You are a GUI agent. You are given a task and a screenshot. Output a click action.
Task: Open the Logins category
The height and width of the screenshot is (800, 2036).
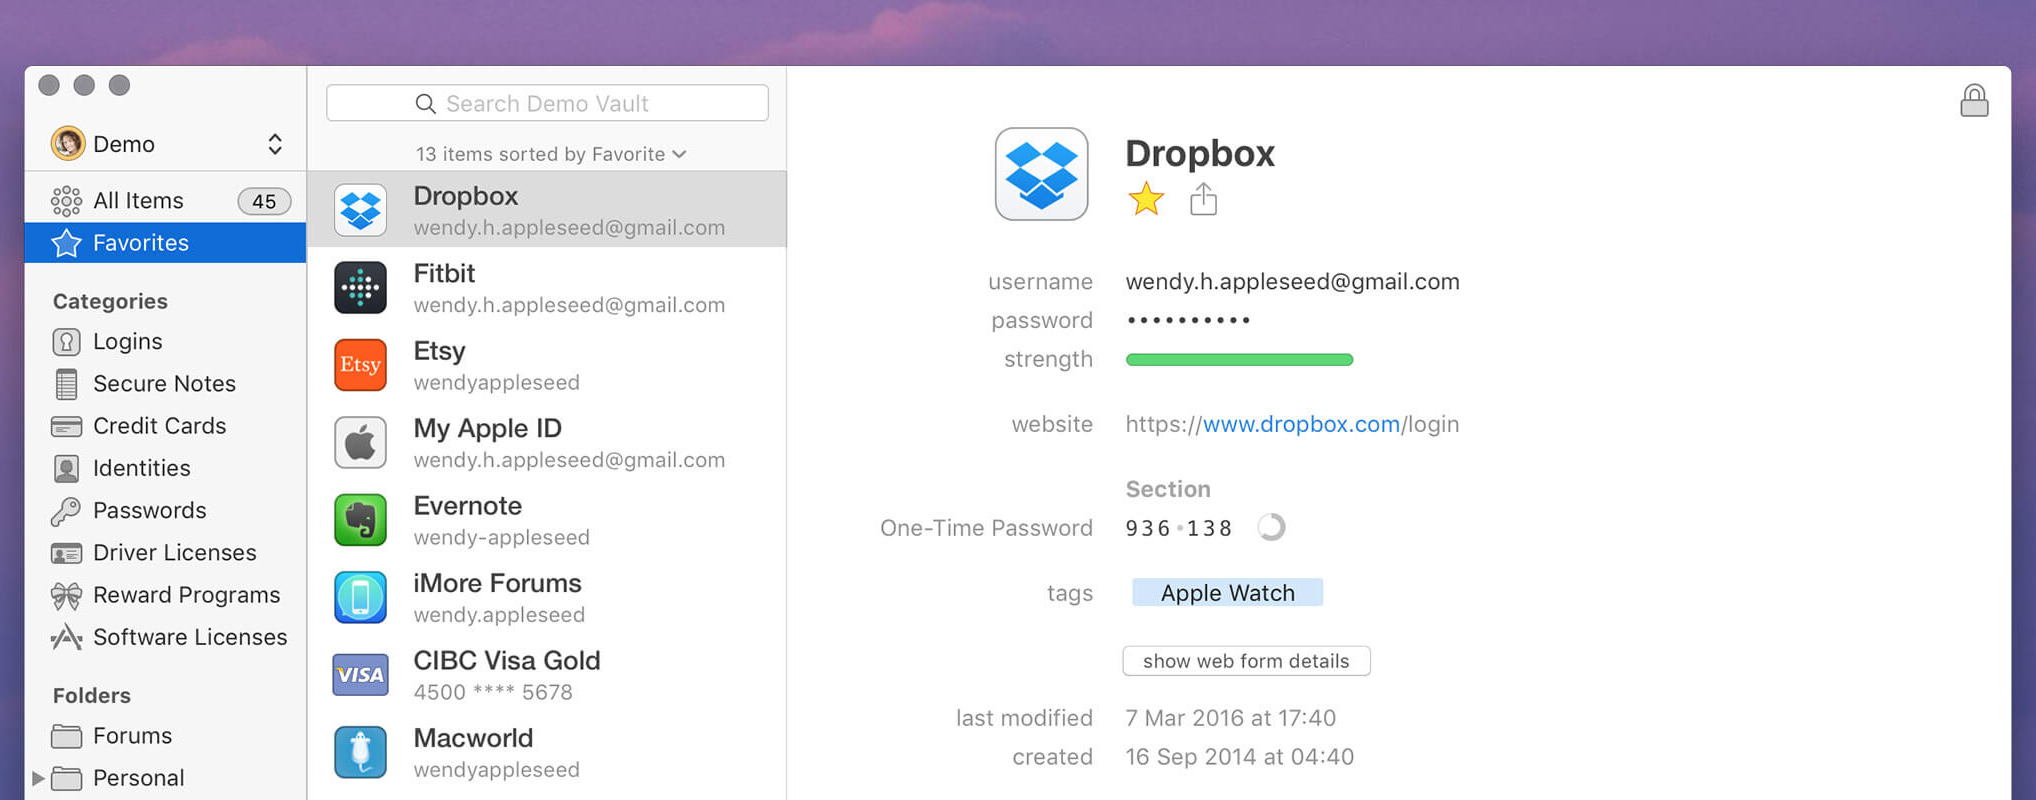127,342
